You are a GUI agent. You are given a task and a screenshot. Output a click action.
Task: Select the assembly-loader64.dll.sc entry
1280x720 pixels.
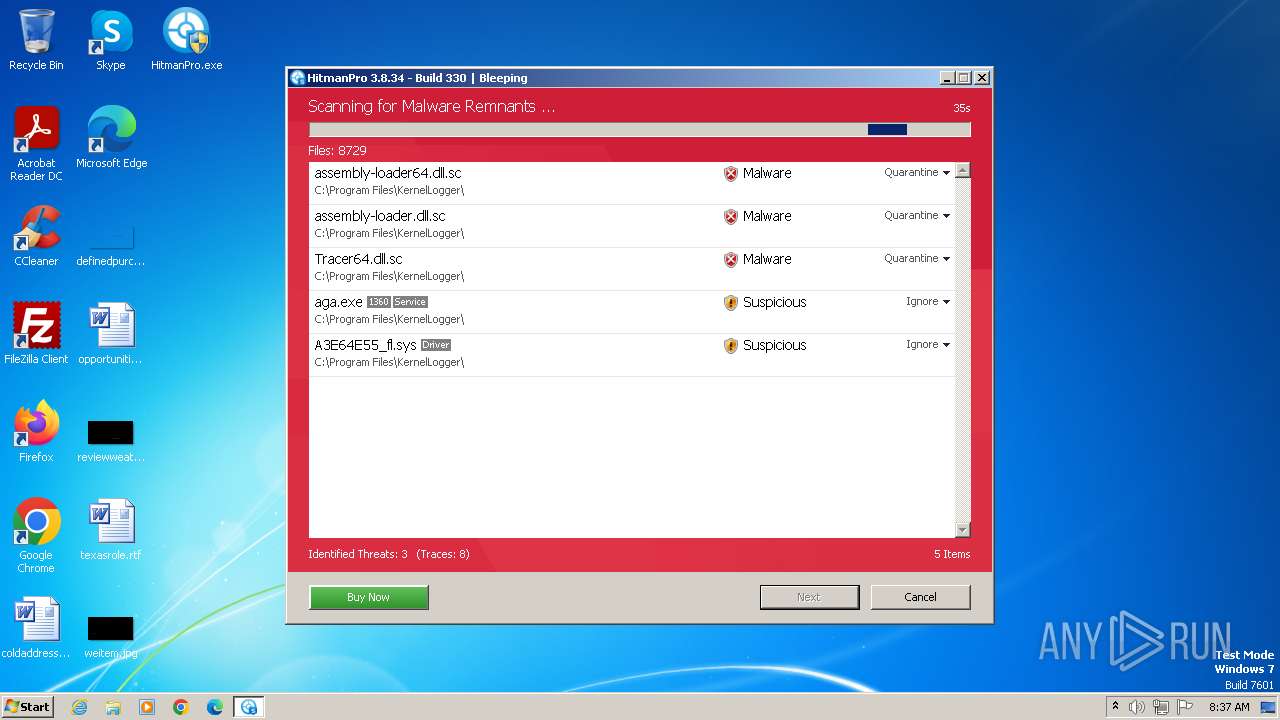632,183
